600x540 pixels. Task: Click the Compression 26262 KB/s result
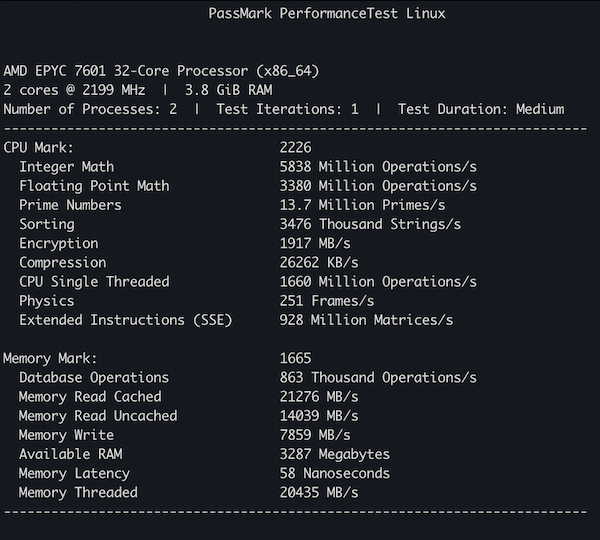pos(319,263)
